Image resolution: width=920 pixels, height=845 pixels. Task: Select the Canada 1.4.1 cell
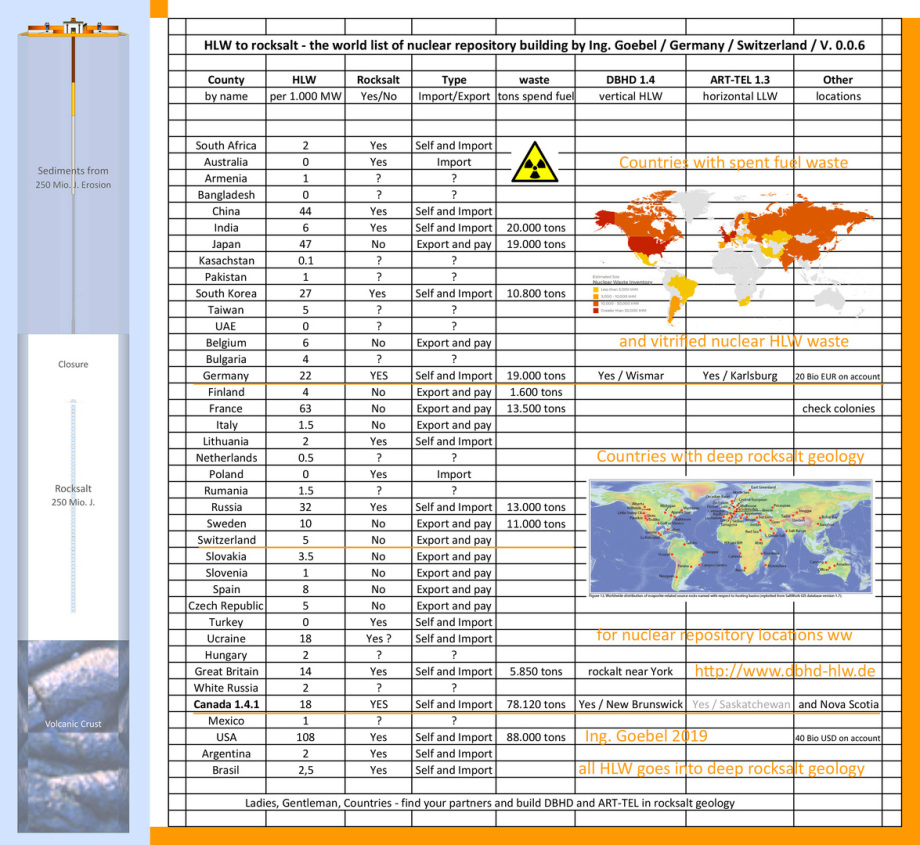coord(226,704)
